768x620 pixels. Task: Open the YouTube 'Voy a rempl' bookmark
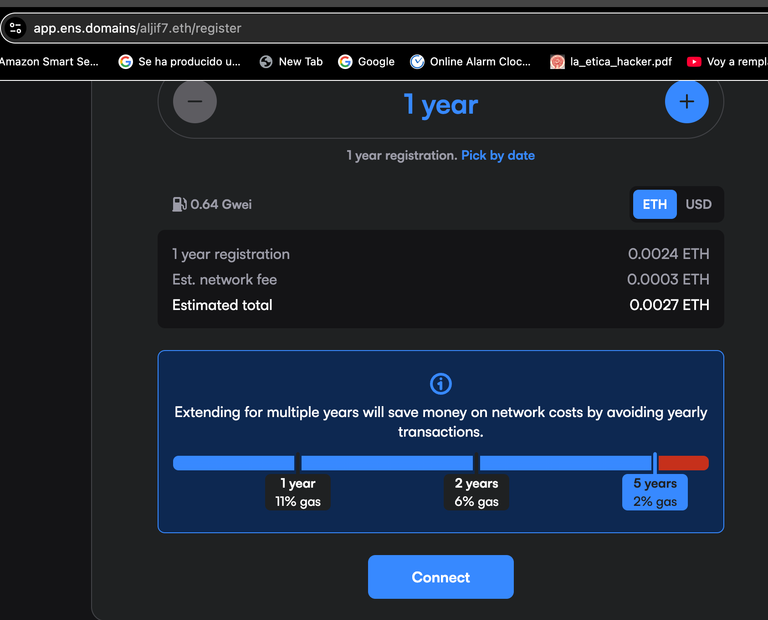tap(727, 62)
